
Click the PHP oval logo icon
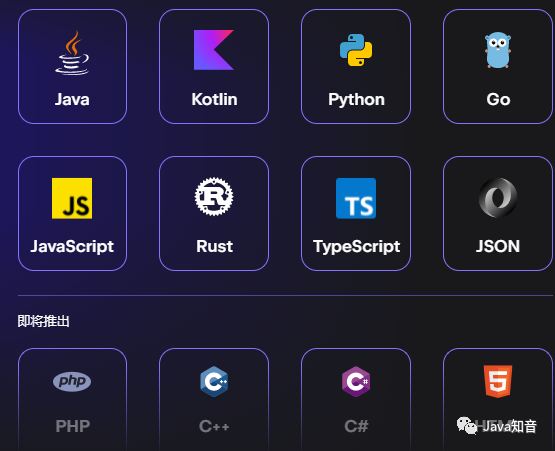72,381
